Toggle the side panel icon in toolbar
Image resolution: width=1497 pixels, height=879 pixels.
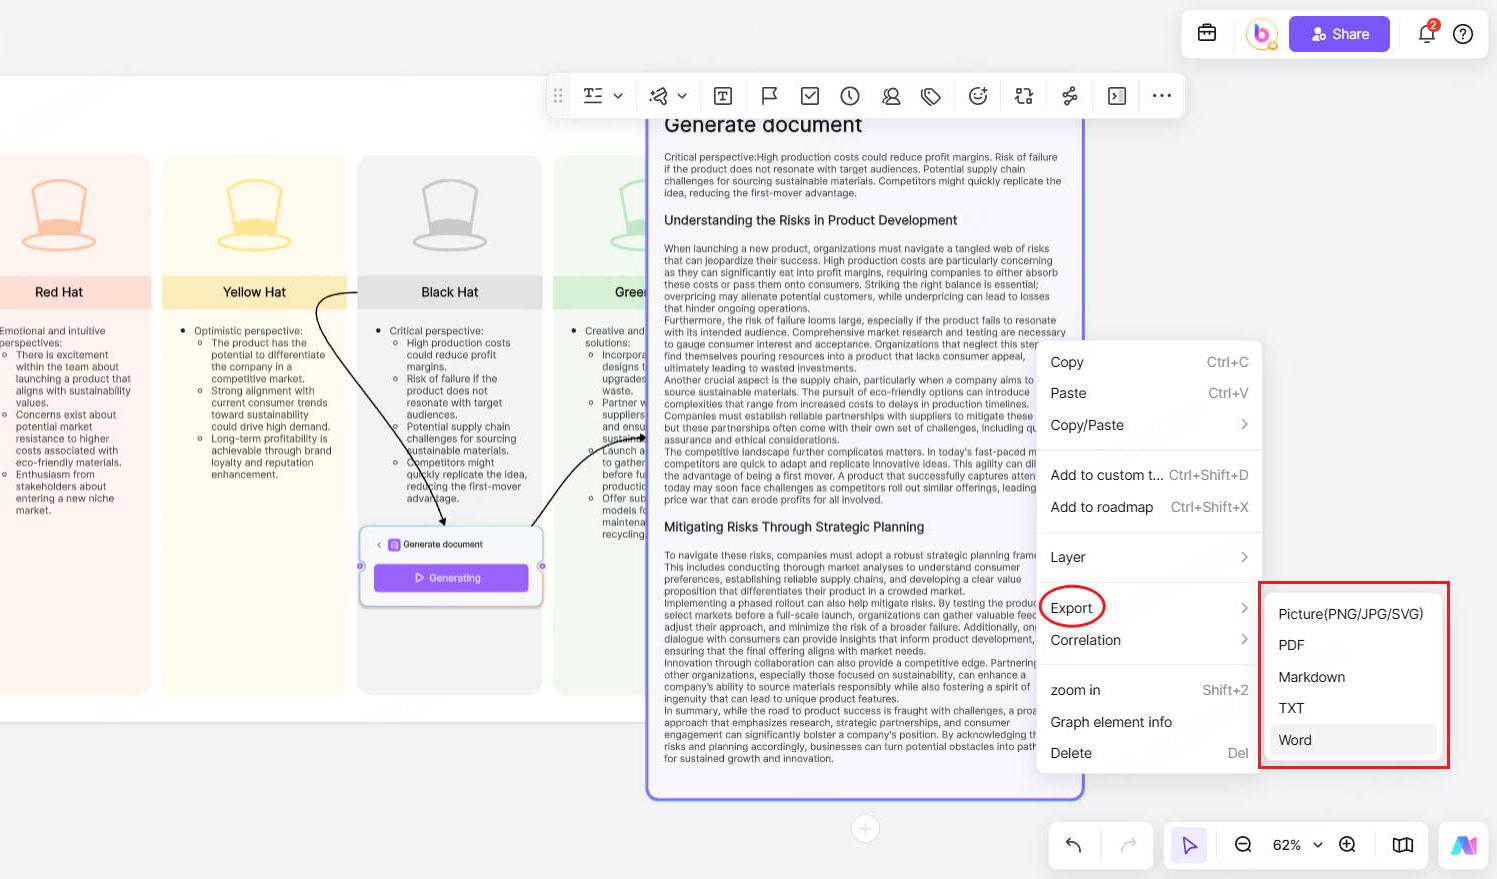click(x=1117, y=96)
